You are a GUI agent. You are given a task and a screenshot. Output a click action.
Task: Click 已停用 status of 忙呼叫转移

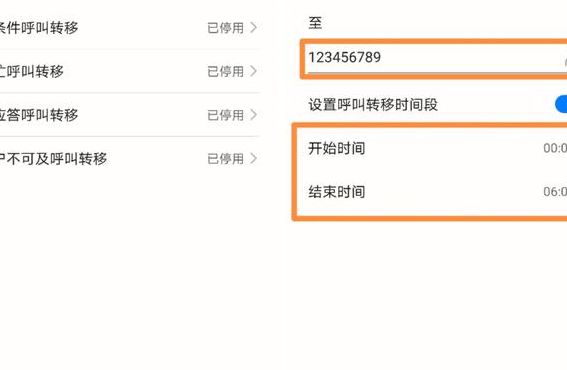[226, 72]
